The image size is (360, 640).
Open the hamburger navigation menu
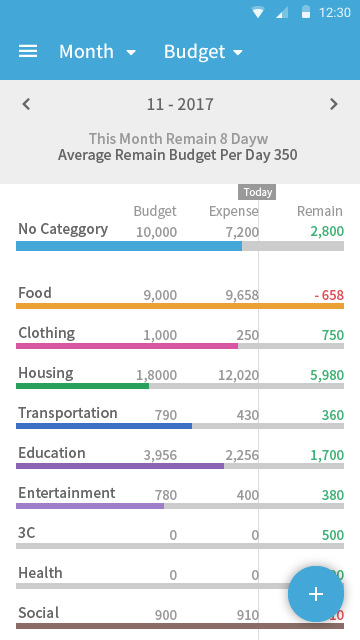pos(28,52)
